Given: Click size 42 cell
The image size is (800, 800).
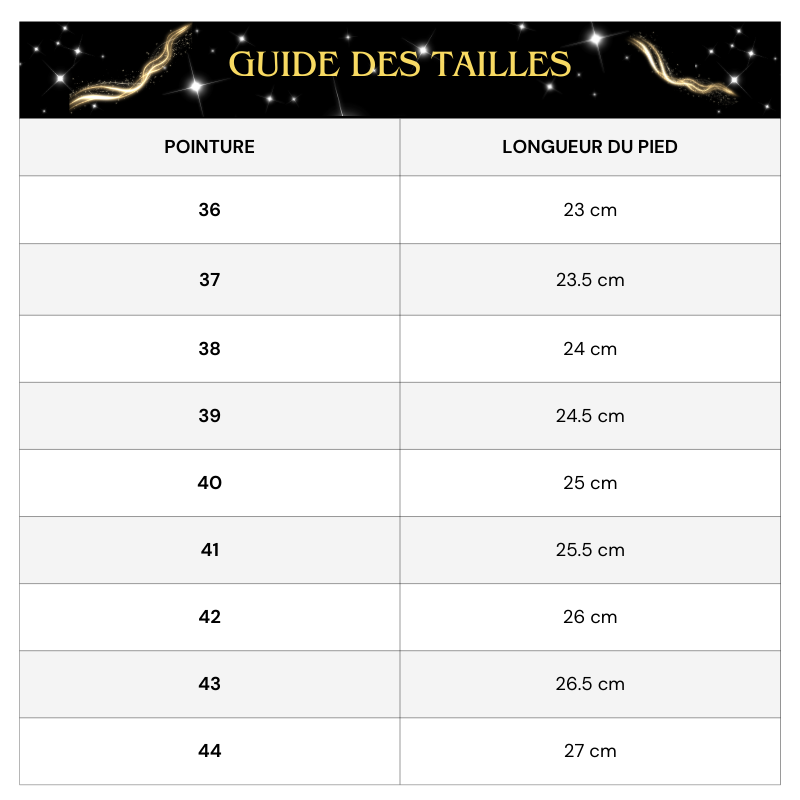Looking at the screenshot, I should pyautogui.click(x=209, y=617).
